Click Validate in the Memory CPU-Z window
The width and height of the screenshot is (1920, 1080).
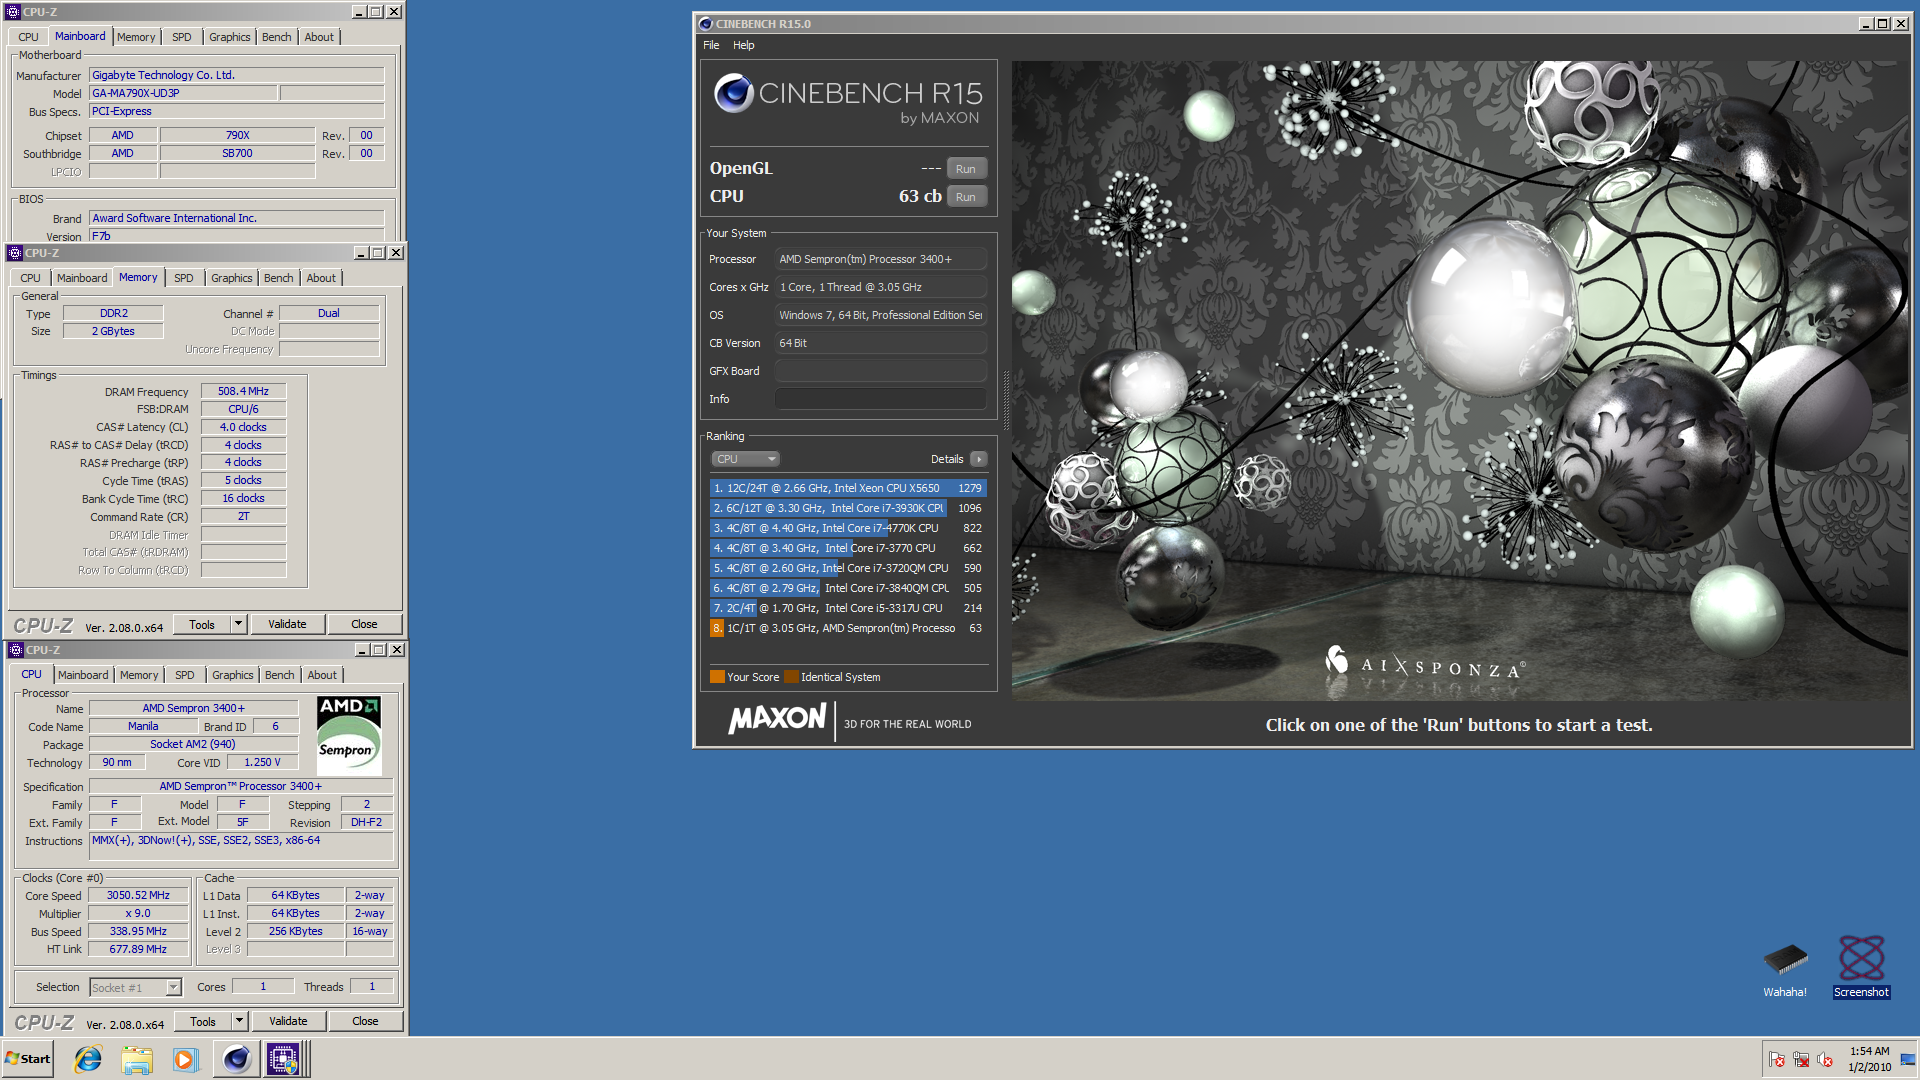click(x=287, y=624)
